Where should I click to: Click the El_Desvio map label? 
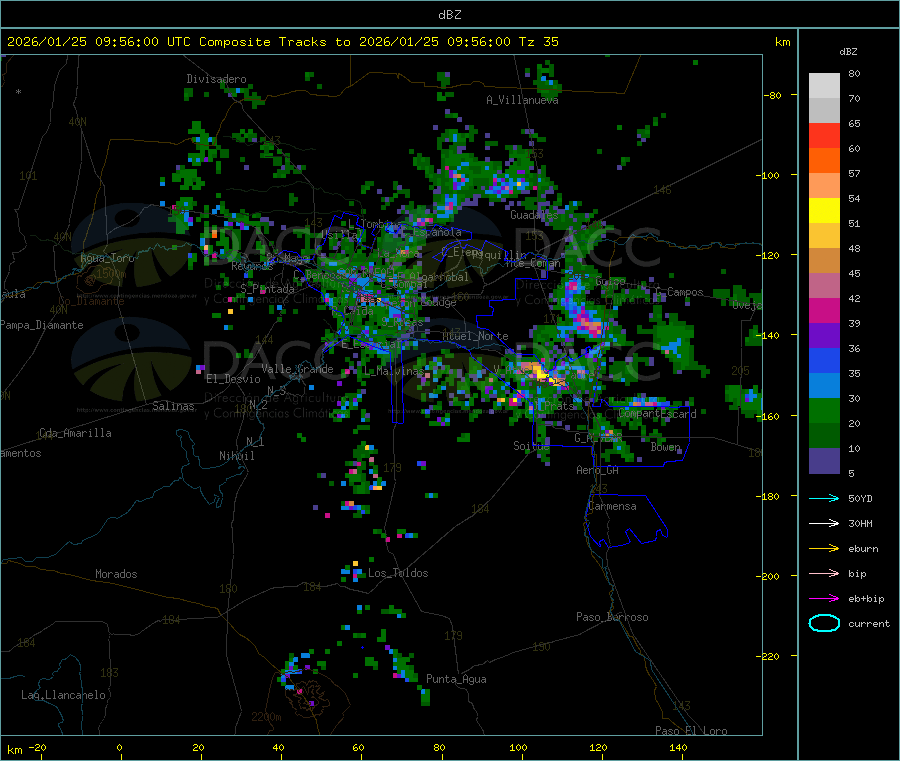233,379
